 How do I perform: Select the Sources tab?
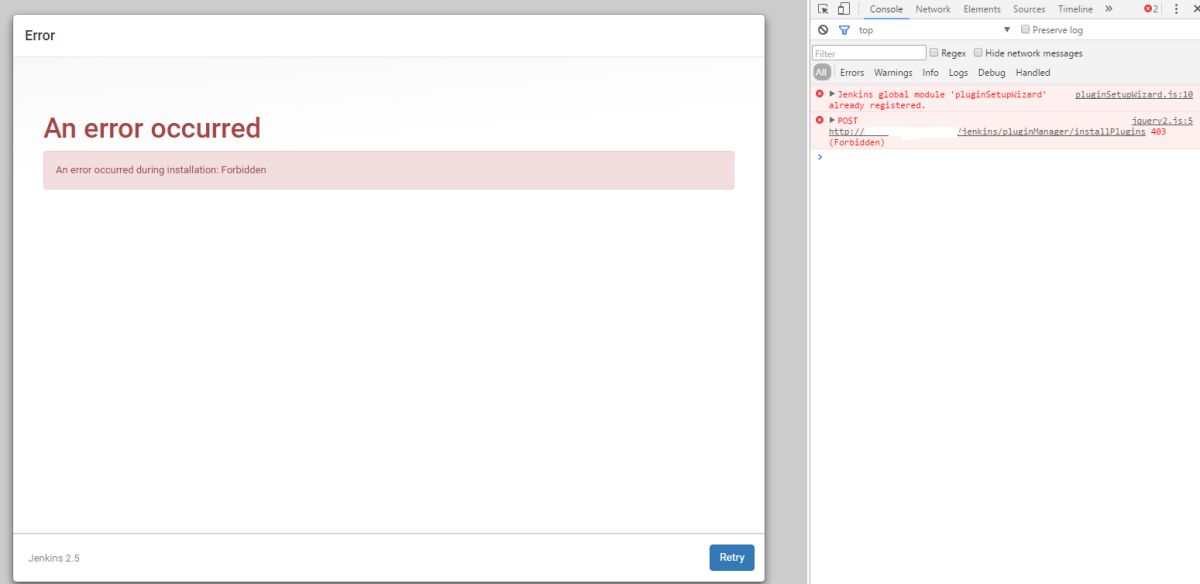(x=1029, y=9)
